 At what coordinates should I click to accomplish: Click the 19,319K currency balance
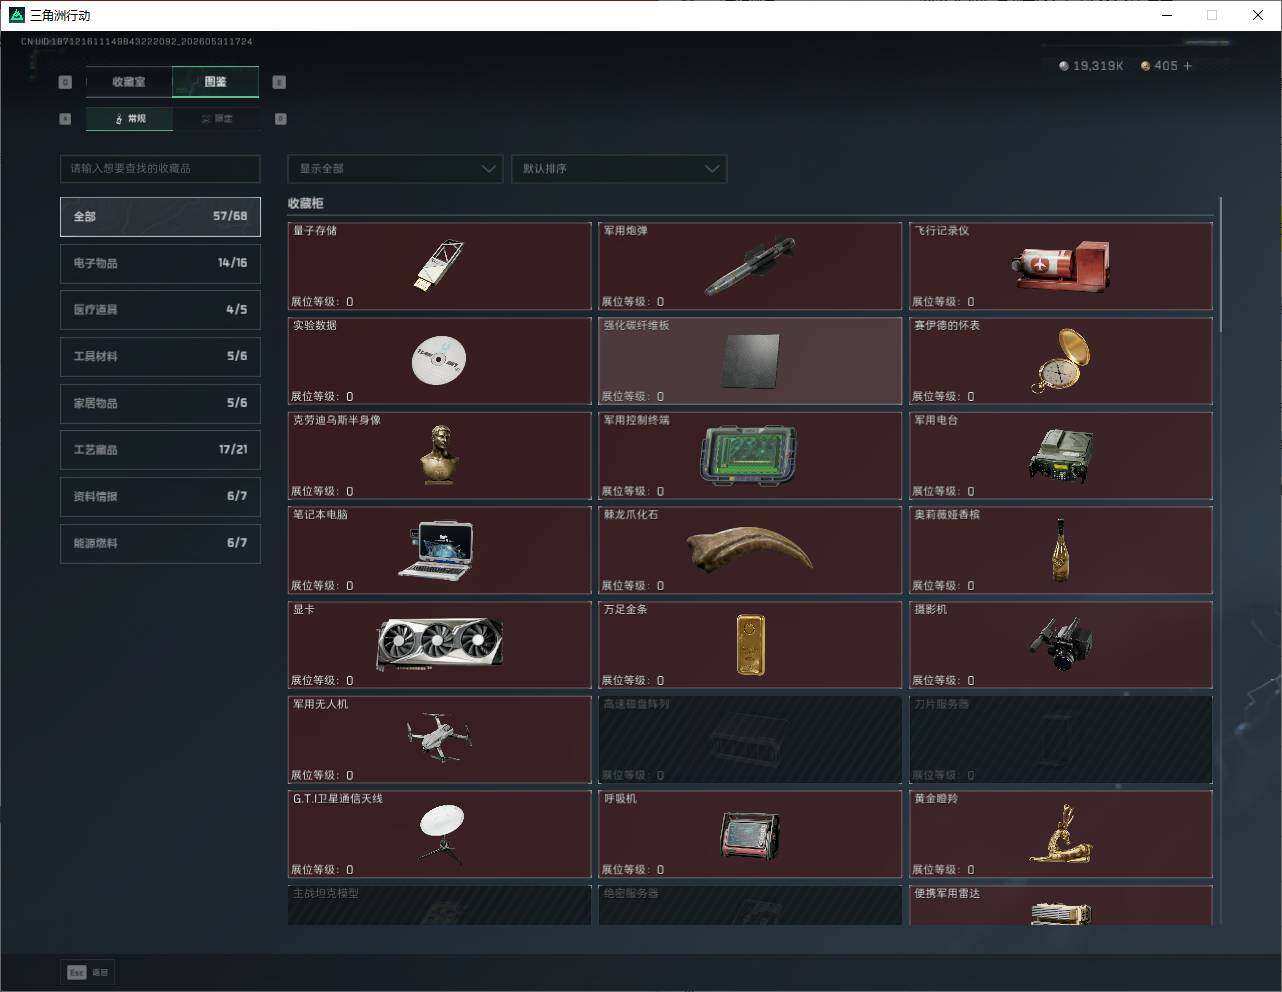[1098, 66]
